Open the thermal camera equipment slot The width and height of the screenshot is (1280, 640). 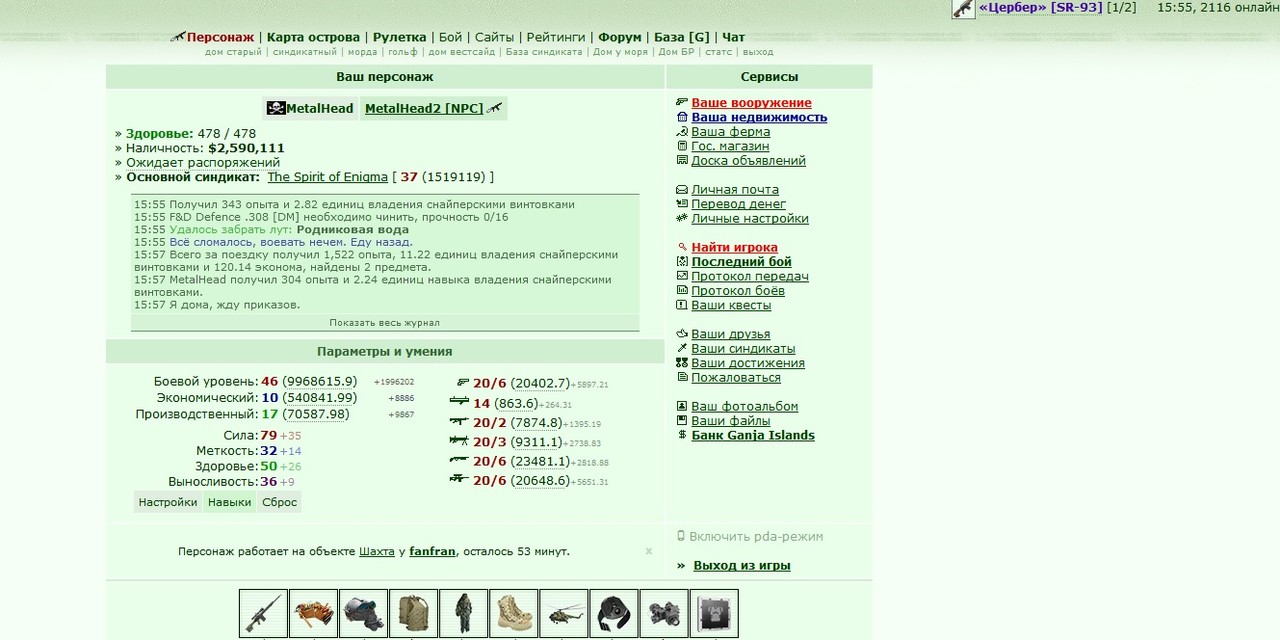coord(614,613)
